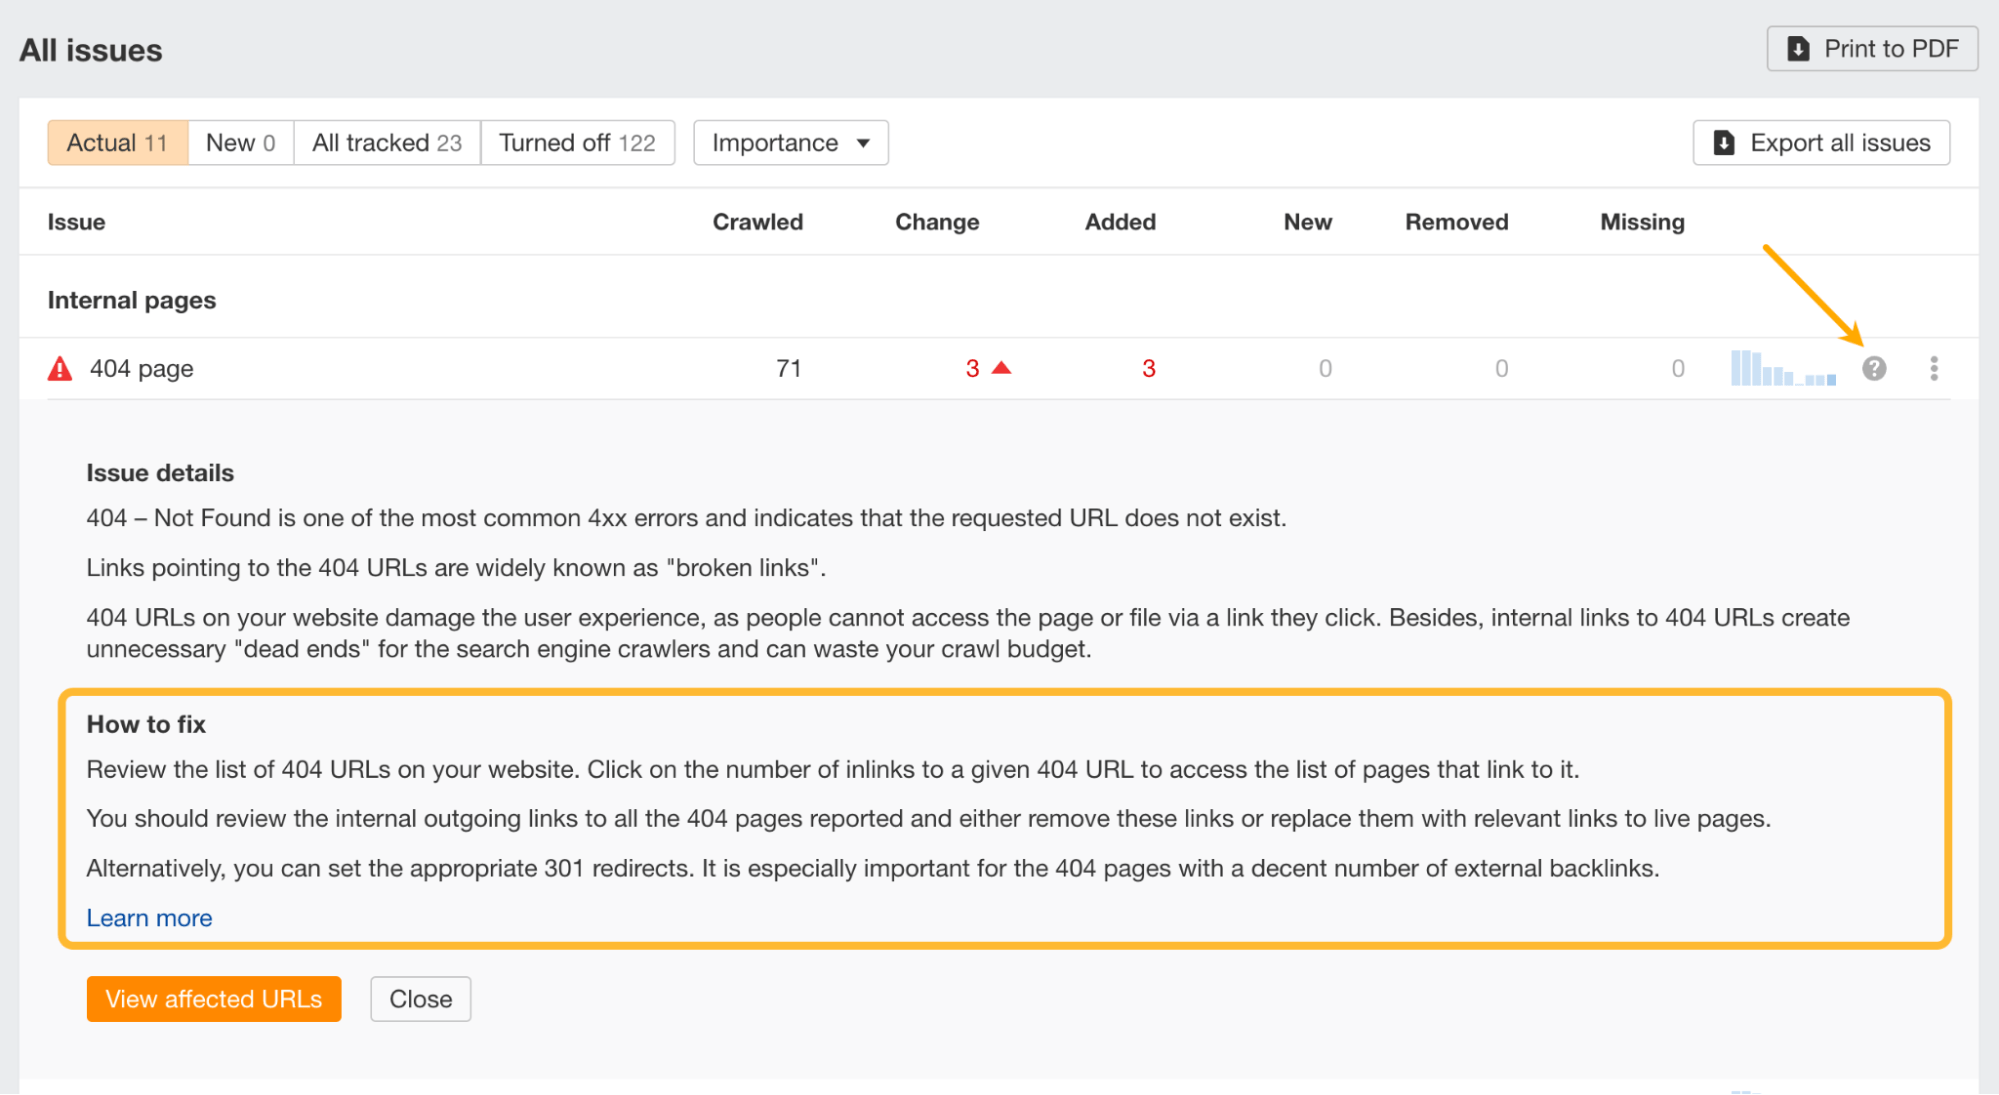The height and width of the screenshot is (1095, 1999).
Task: Click the View affected URLs button
Action: [213, 998]
